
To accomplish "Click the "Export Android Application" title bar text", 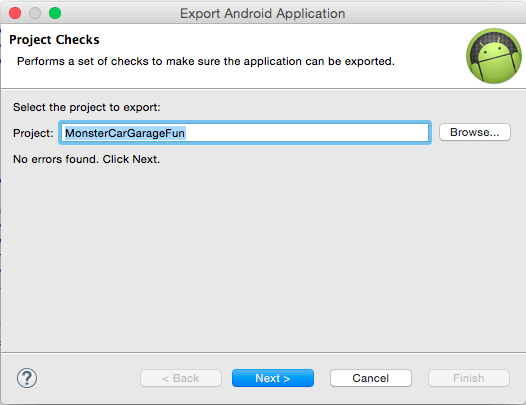I will click(x=263, y=14).
